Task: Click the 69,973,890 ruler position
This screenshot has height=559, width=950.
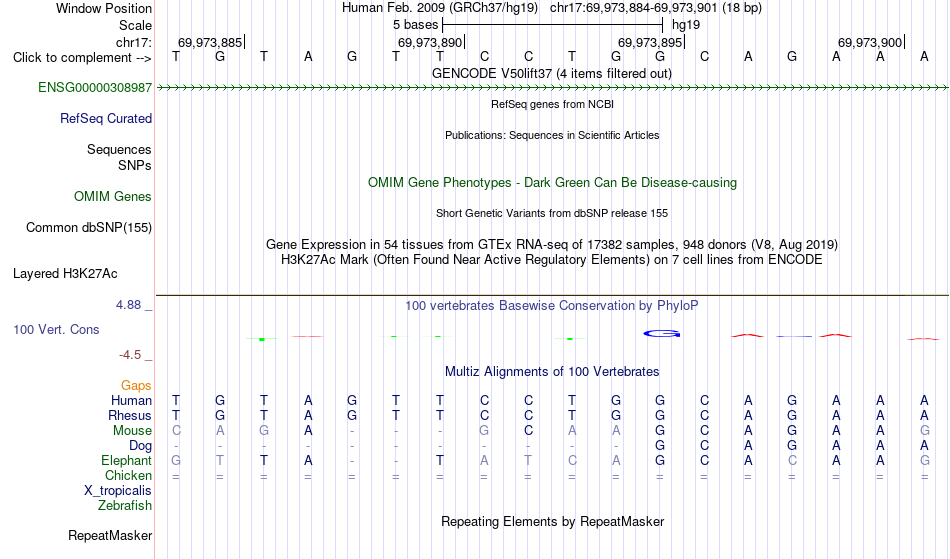Action: click(x=430, y=42)
